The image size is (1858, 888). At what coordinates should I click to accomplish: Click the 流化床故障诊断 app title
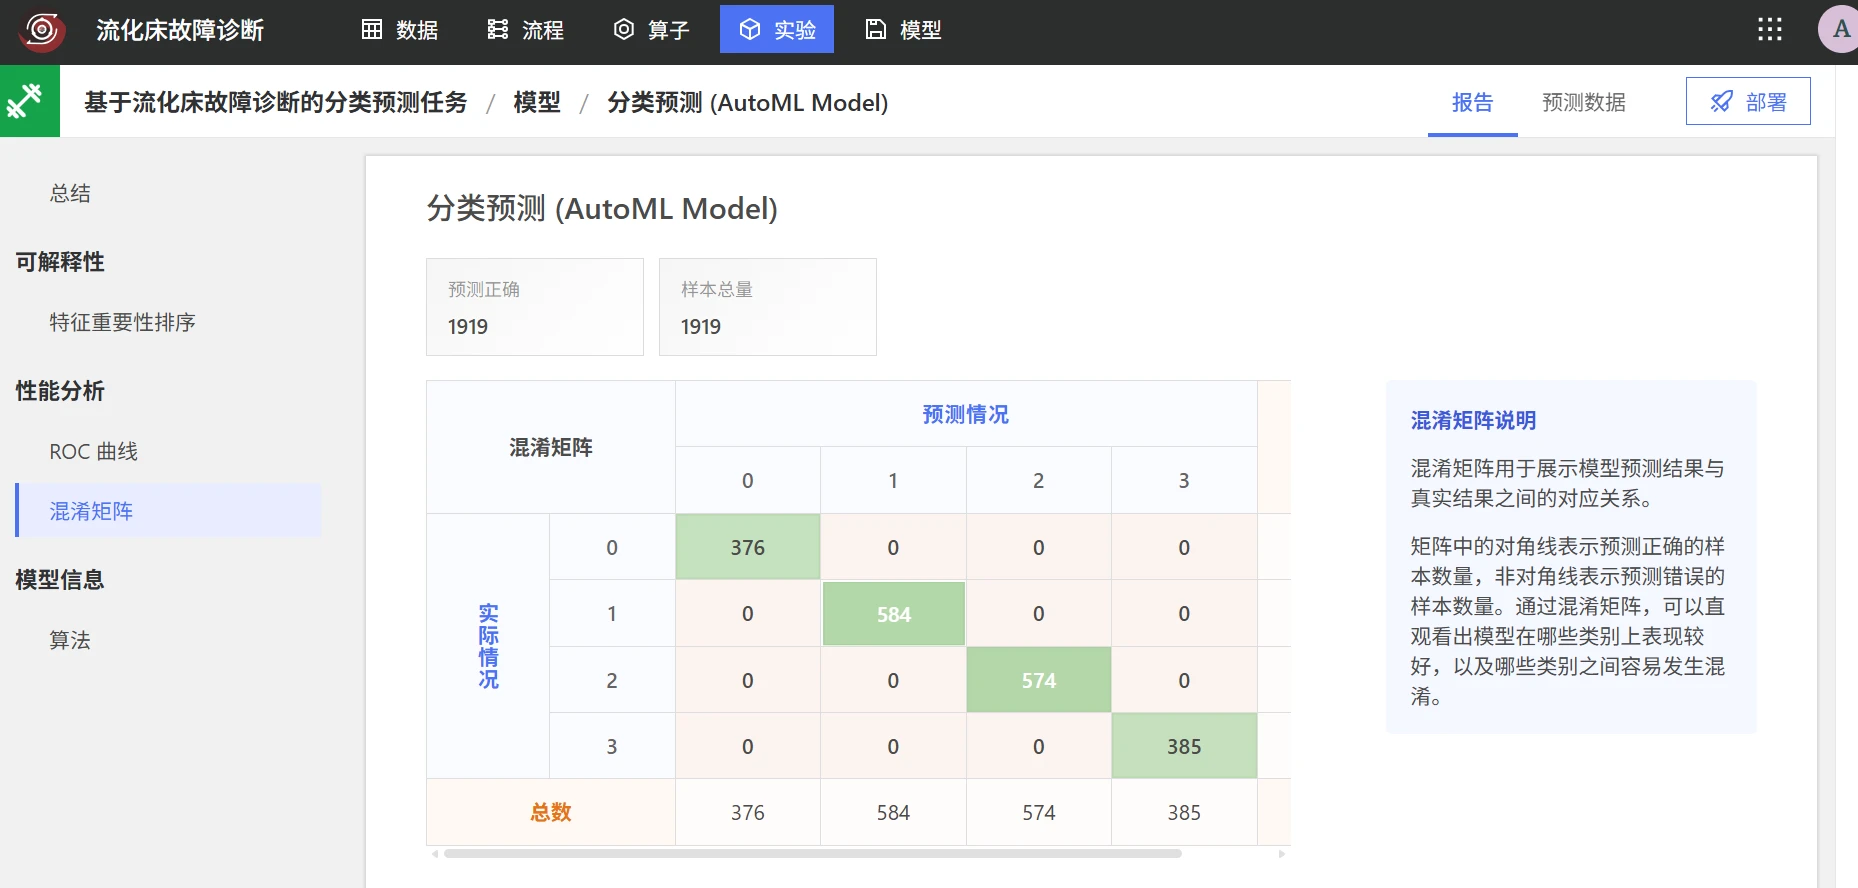coord(180,30)
